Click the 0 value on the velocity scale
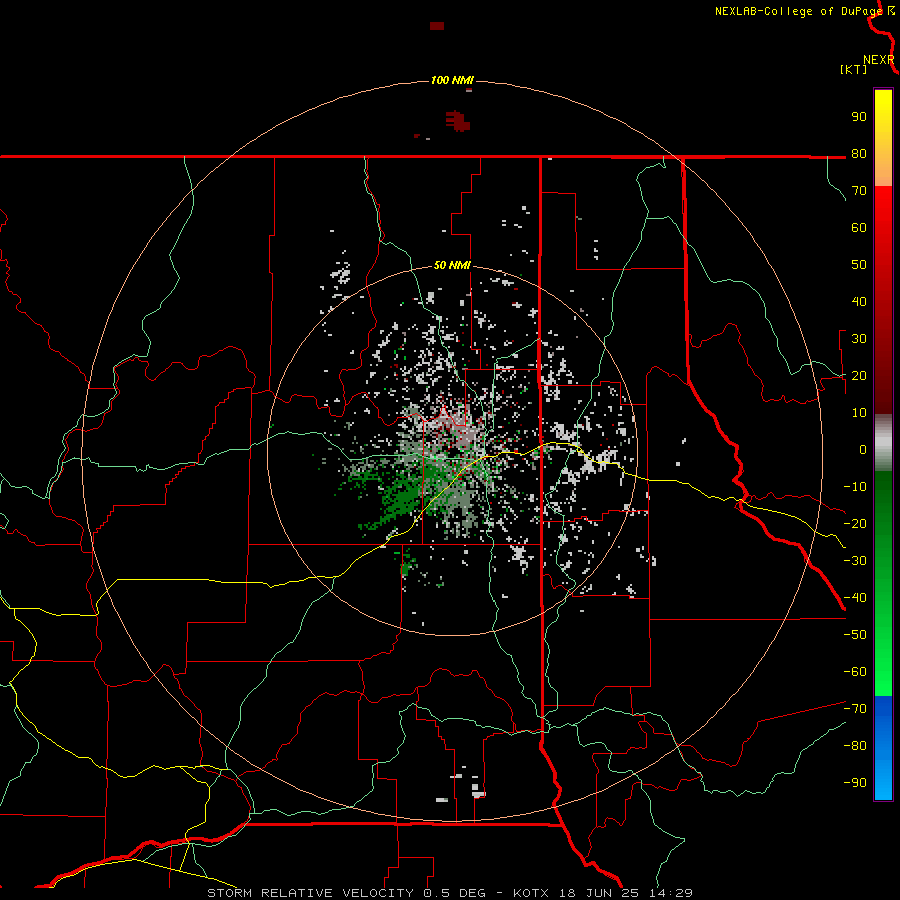The height and width of the screenshot is (900, 900). [x=863, y=449]
